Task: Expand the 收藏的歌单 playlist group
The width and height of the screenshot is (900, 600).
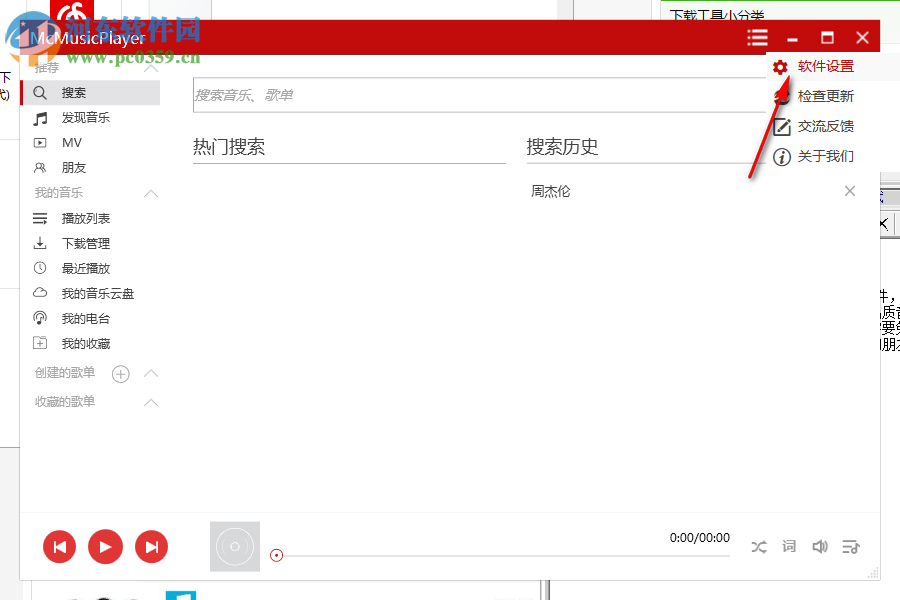Action: (151, 402)
